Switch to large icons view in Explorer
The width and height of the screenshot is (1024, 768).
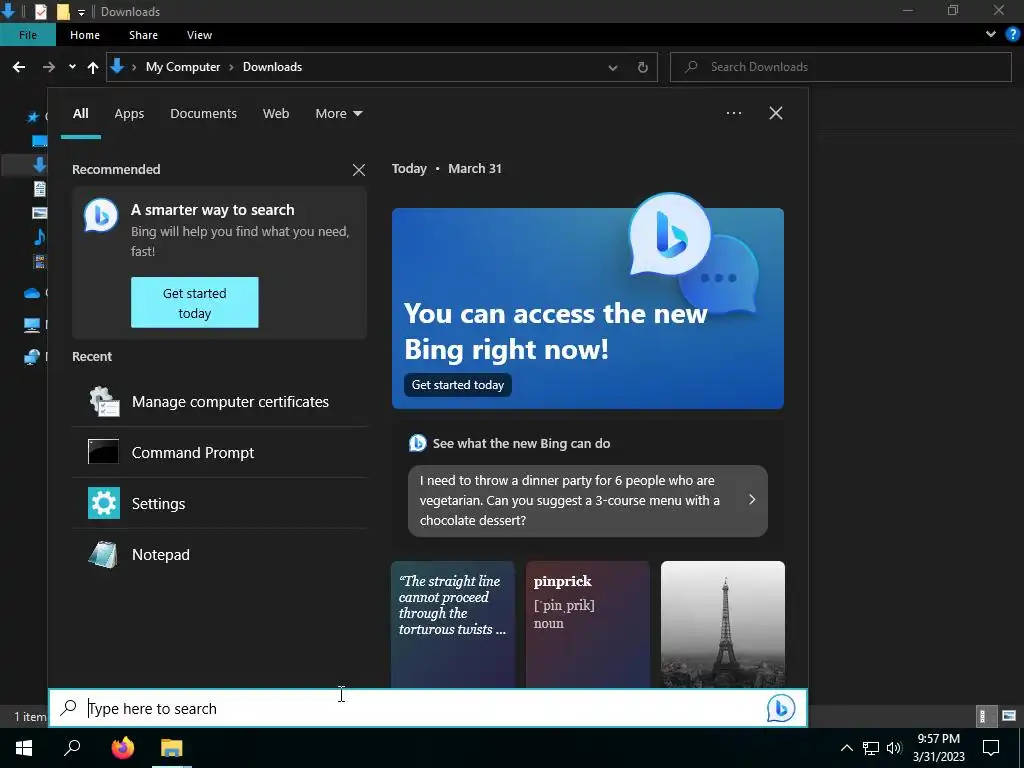[x=1008, y=716]
